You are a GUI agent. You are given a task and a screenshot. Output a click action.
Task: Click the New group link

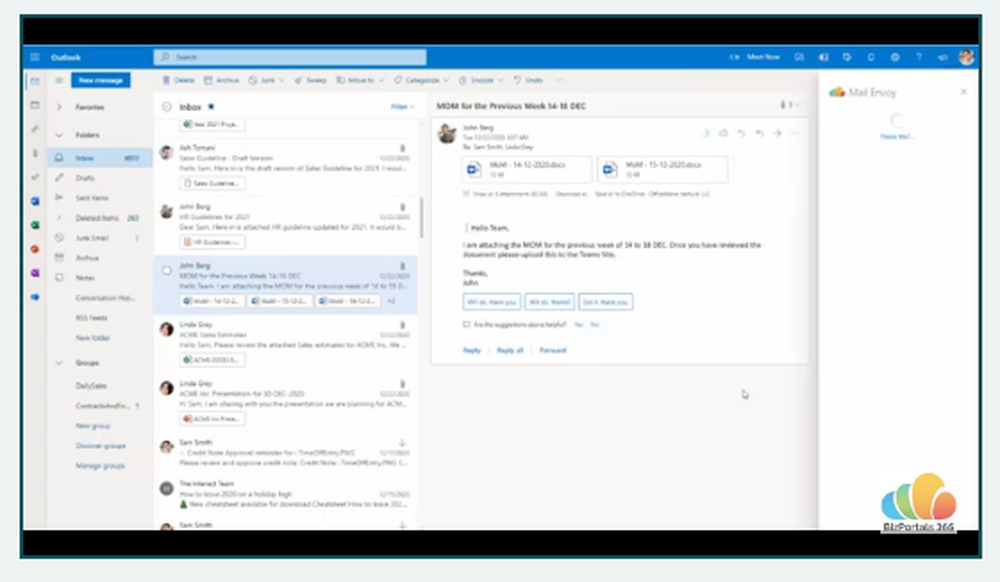[x=92, y=426]
